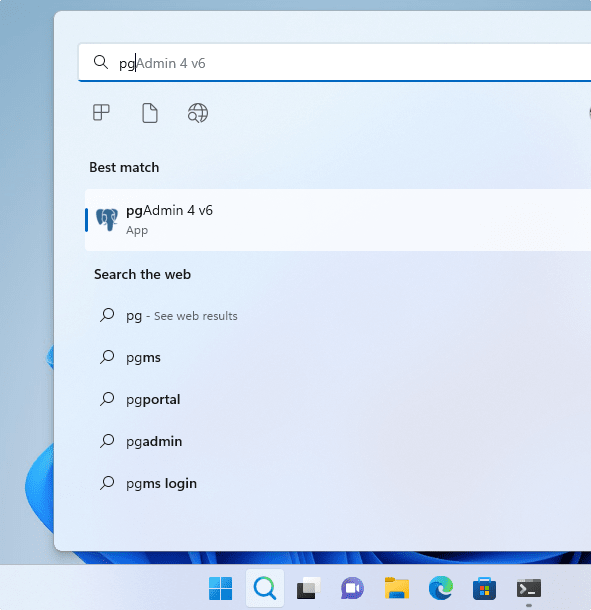Click the pgAdmin elephant app icon

tap(107, 220)
